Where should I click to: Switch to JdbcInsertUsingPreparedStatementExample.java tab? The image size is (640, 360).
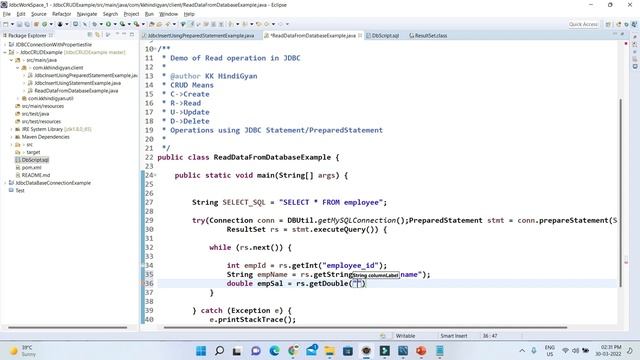[200, 36]
